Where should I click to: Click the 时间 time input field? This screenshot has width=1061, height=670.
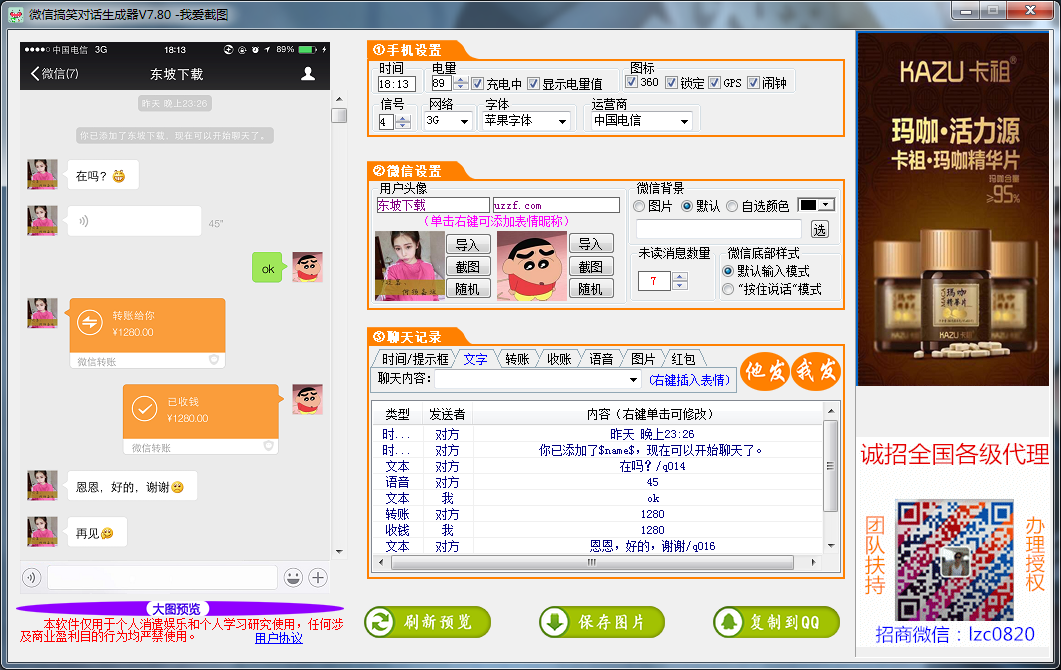coord(396,84)
